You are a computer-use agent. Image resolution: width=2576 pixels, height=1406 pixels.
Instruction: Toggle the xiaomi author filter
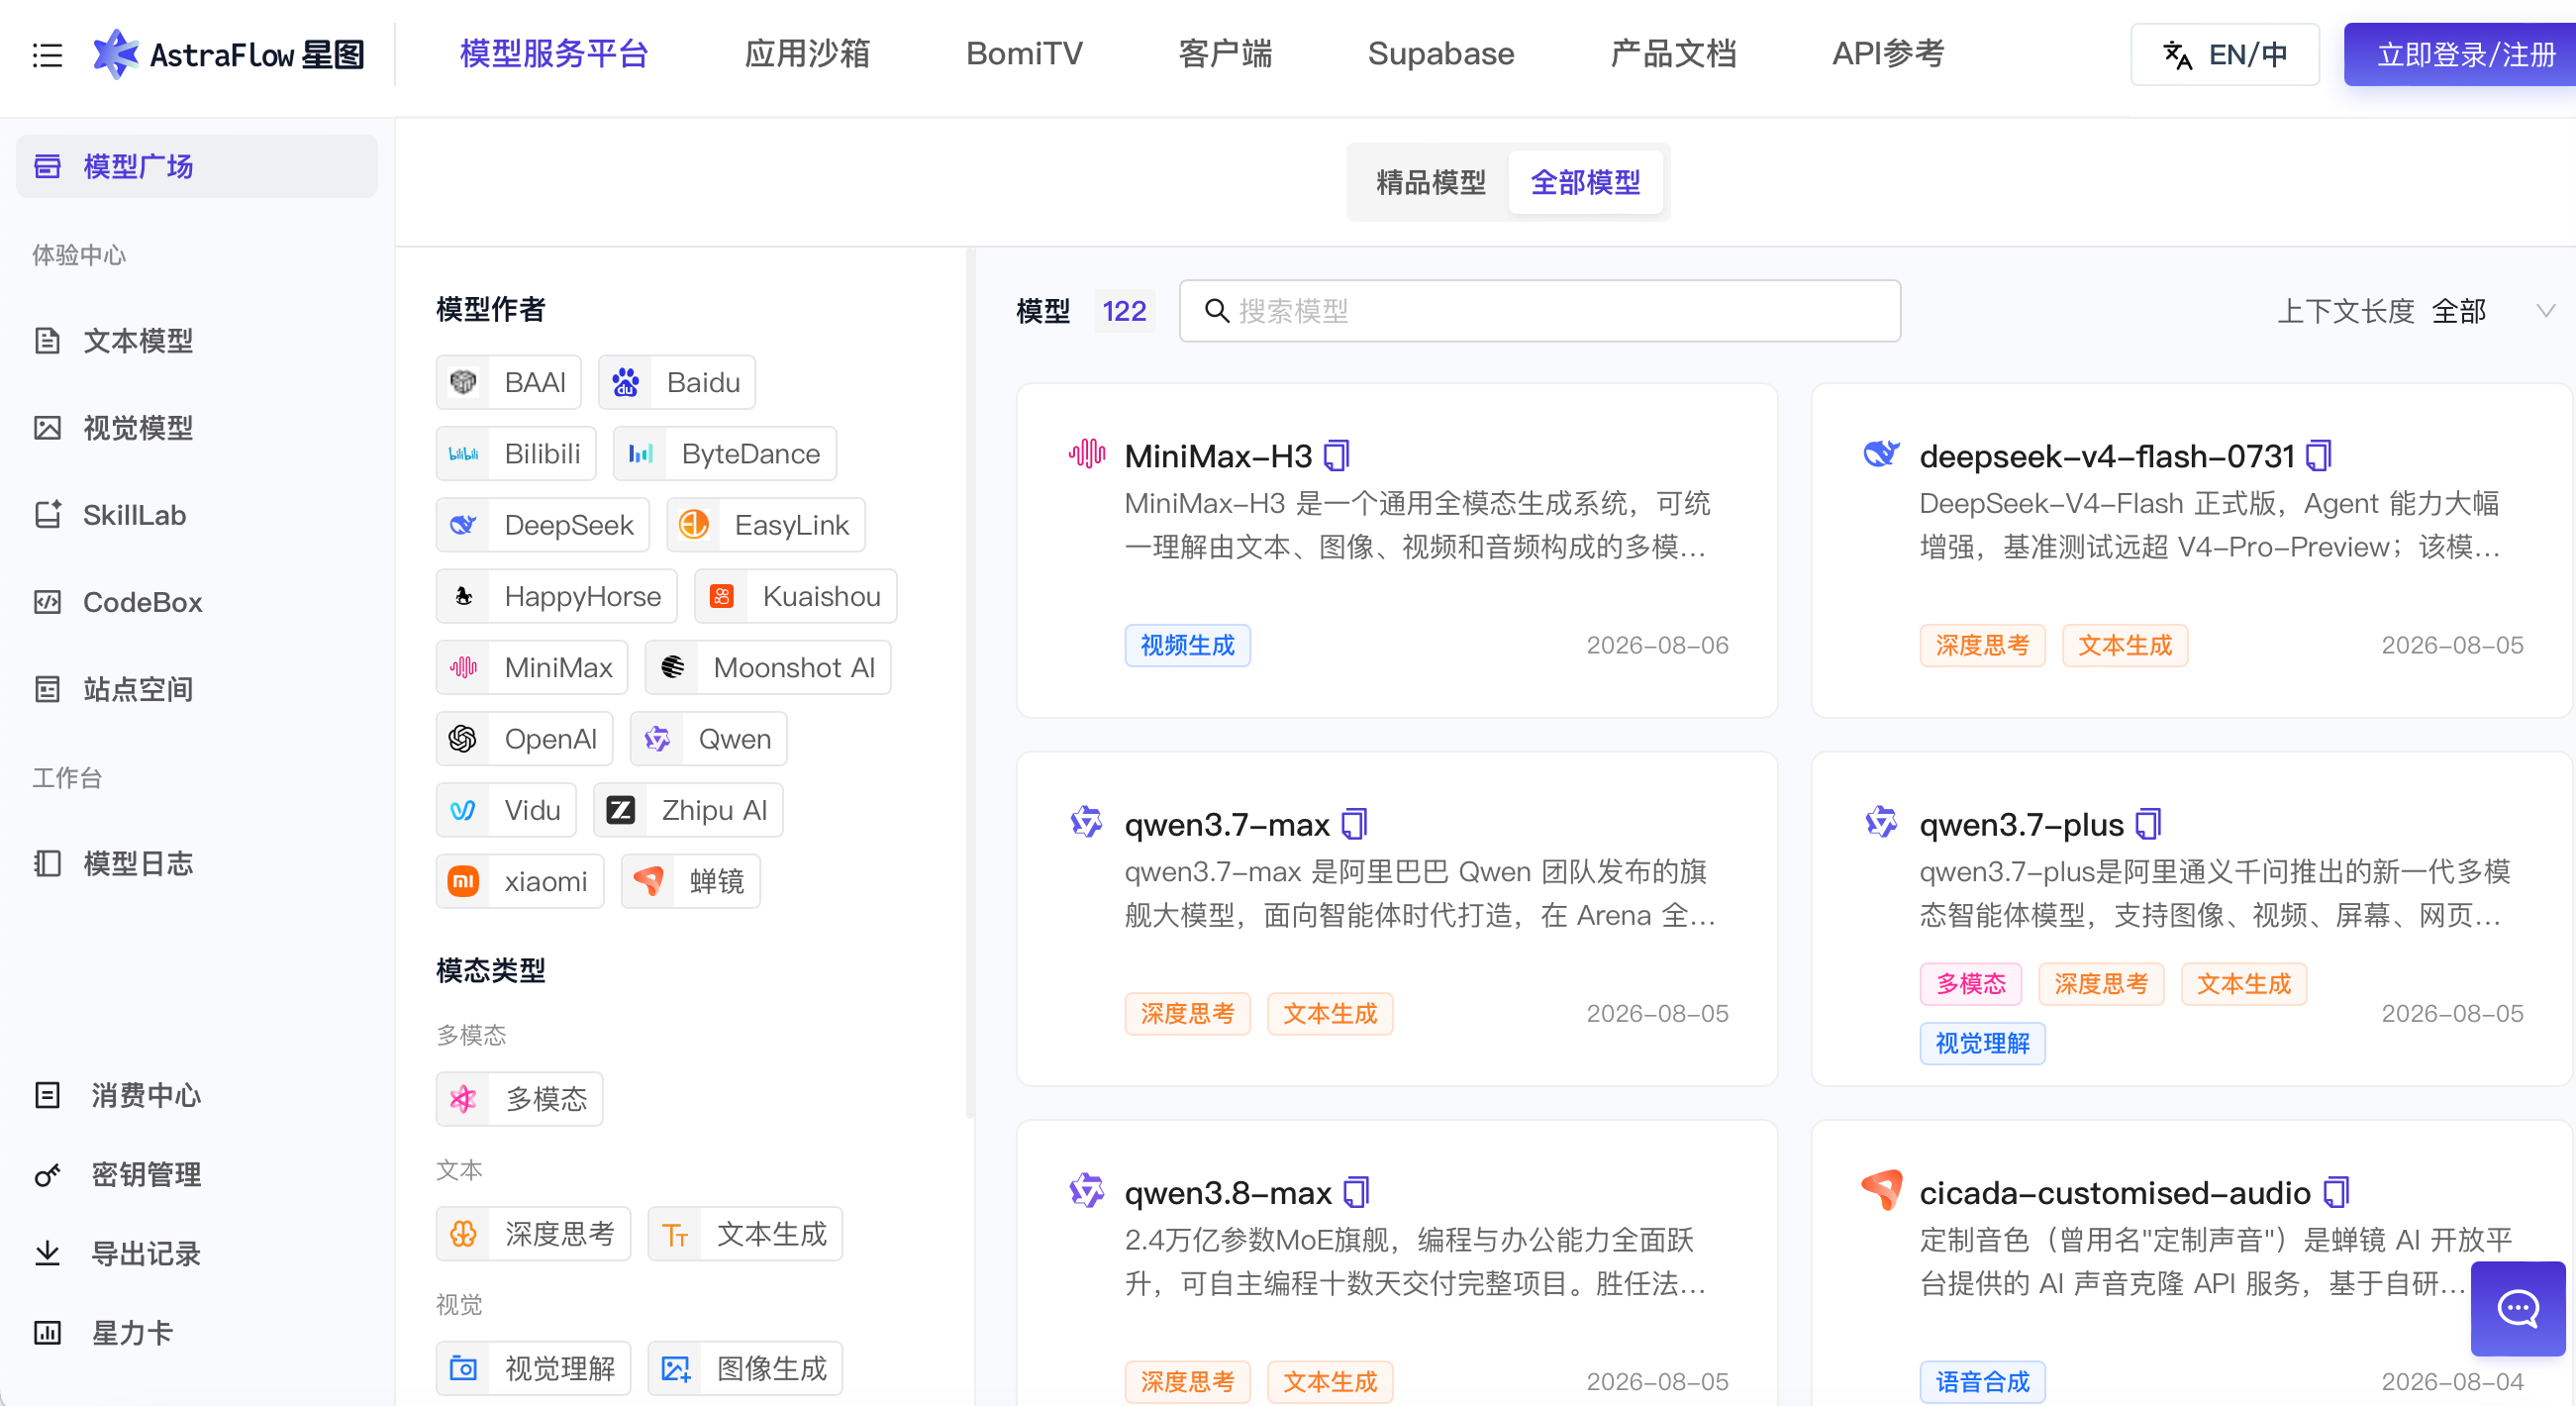coord(520,881)
